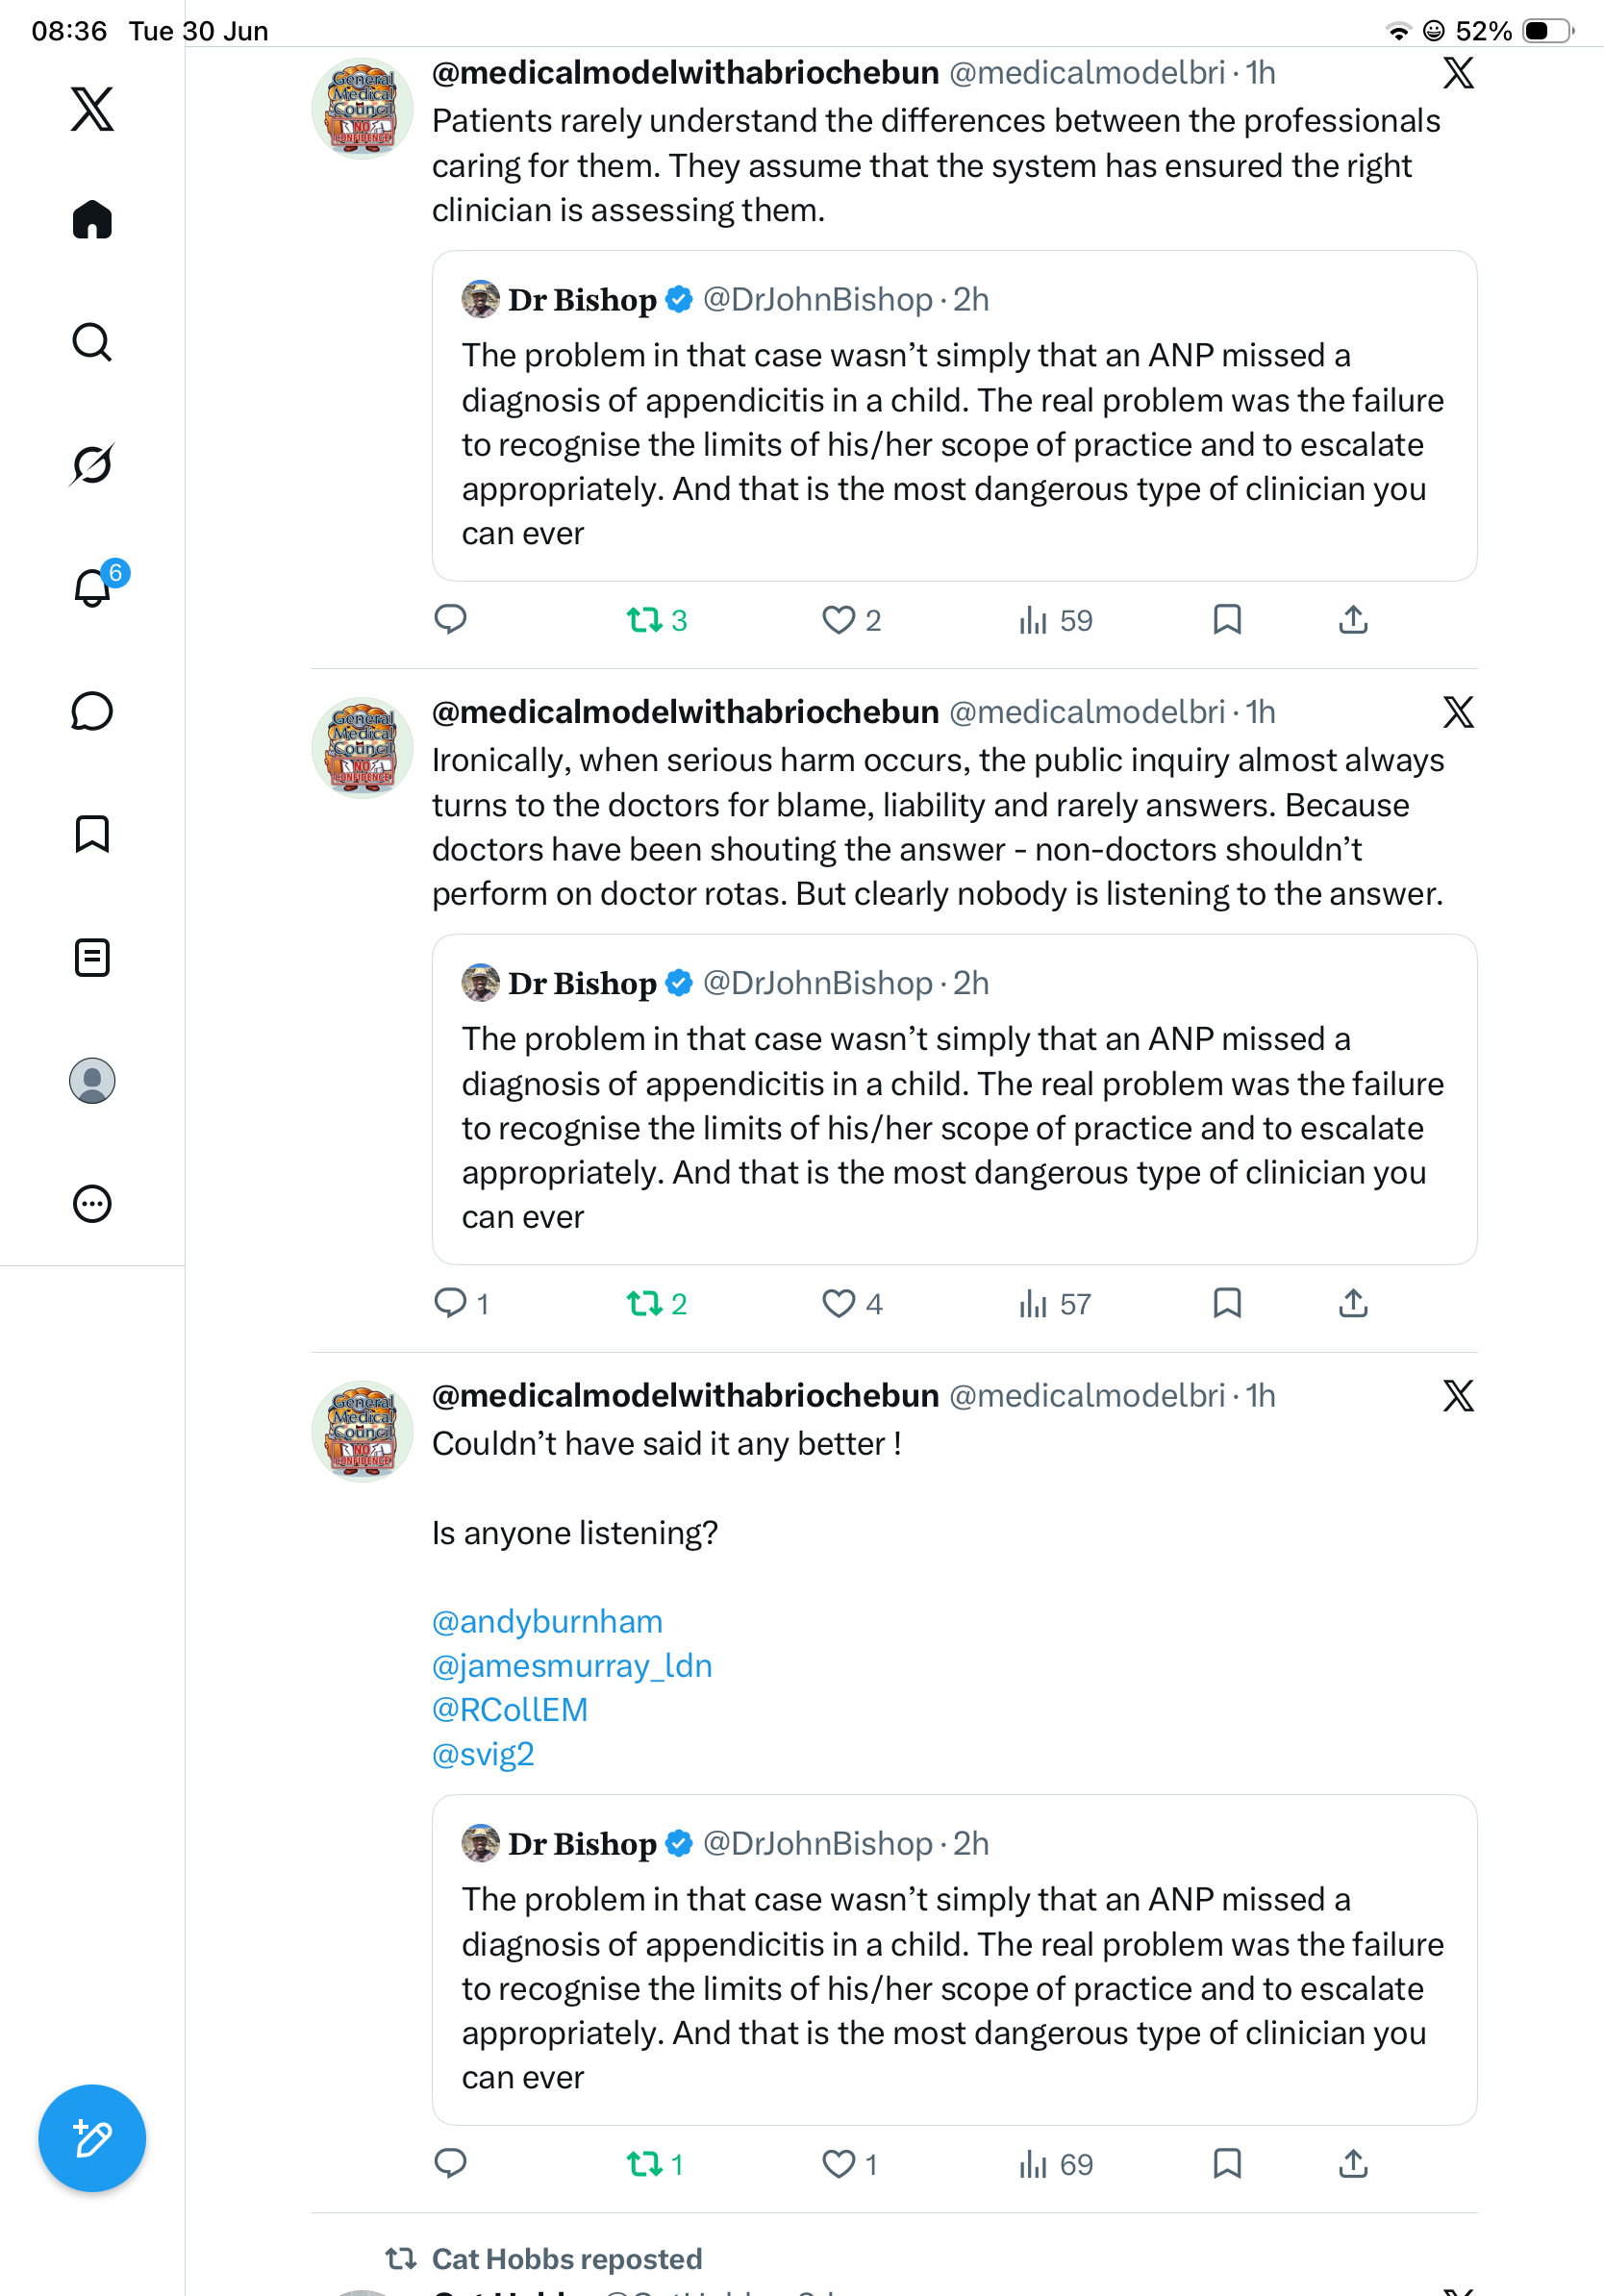Open the @andyburnham mention link

point(547,1621)
